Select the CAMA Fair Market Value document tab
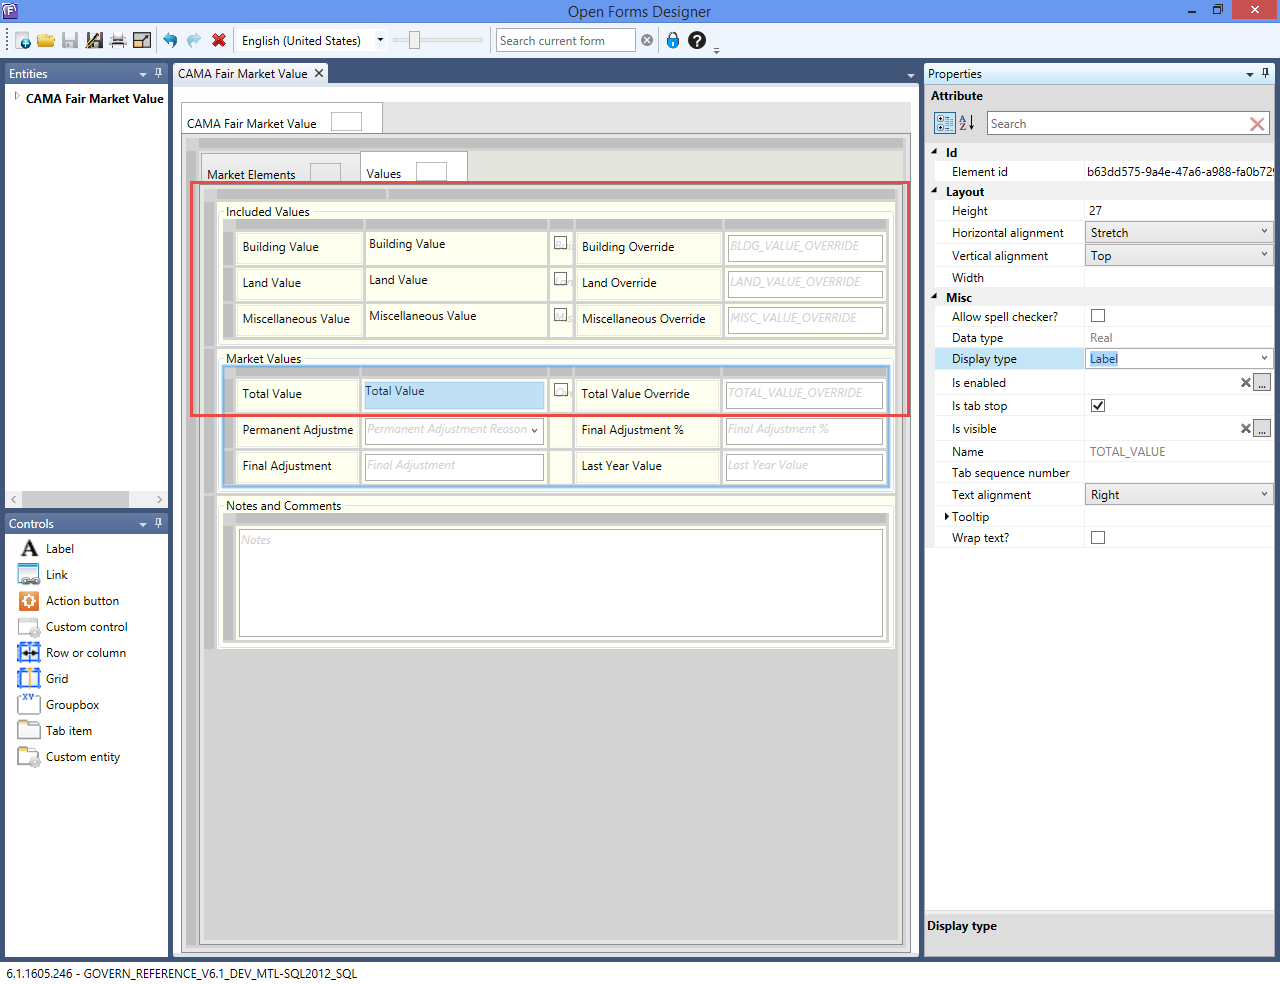This screenshot has width=1280, height=984. point(243,74)
